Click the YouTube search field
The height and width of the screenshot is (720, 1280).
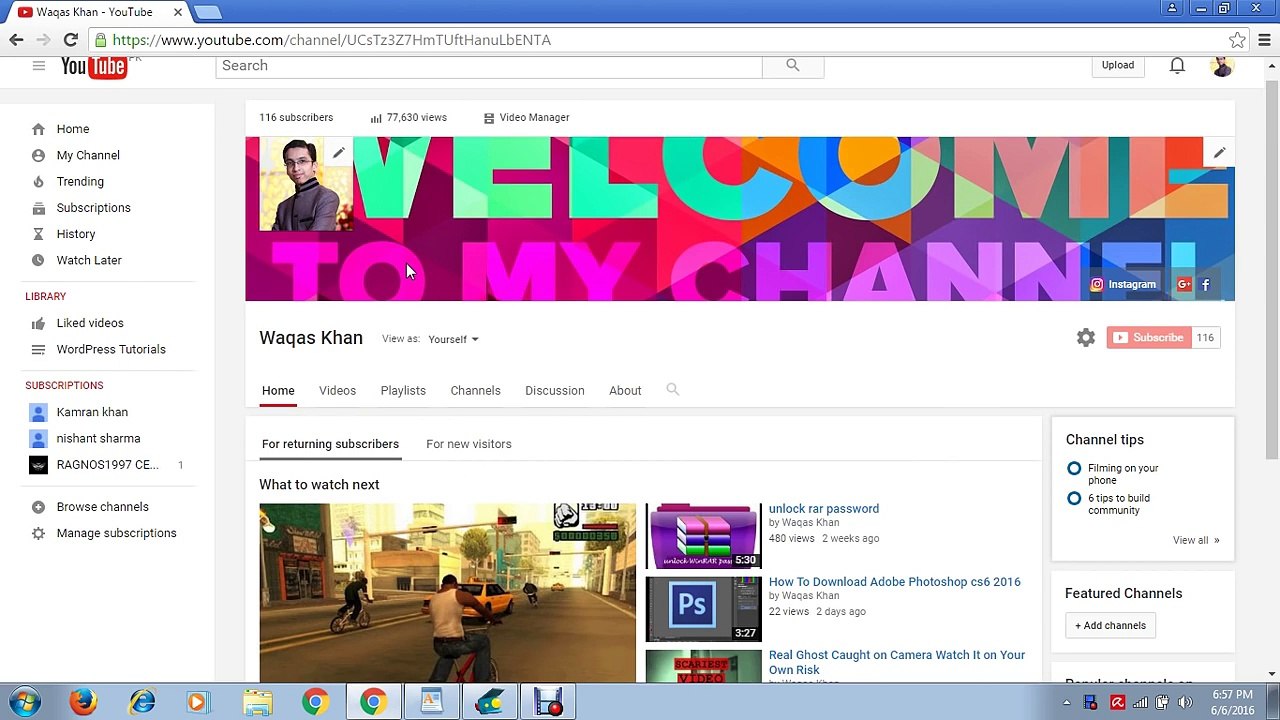click(489, 66)
